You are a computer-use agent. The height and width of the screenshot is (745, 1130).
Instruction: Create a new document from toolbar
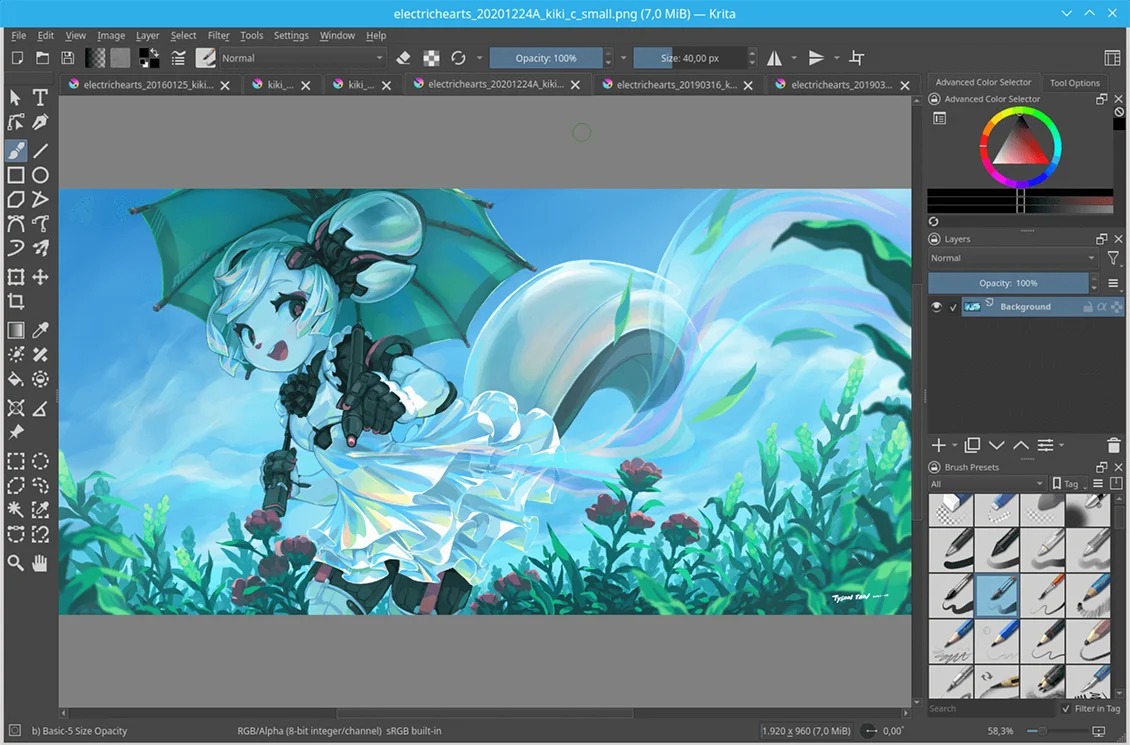(x=17, y=58)
